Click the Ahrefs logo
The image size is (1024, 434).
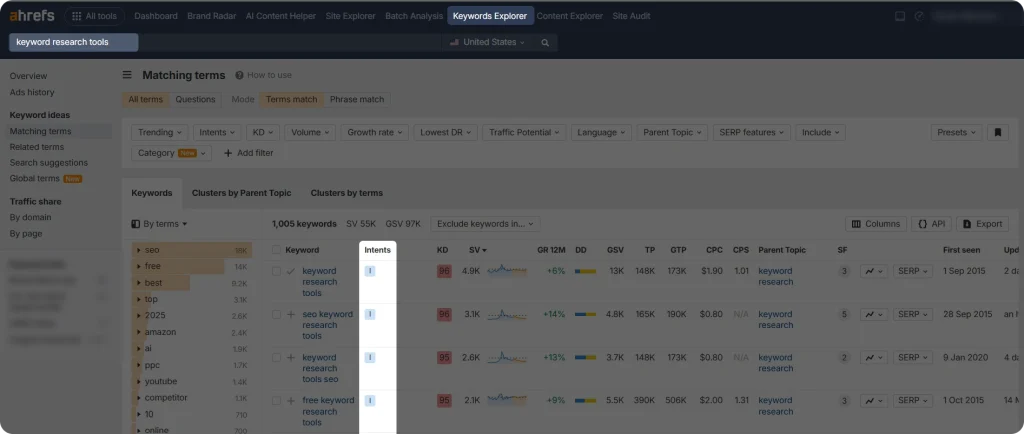click(32, 16)
